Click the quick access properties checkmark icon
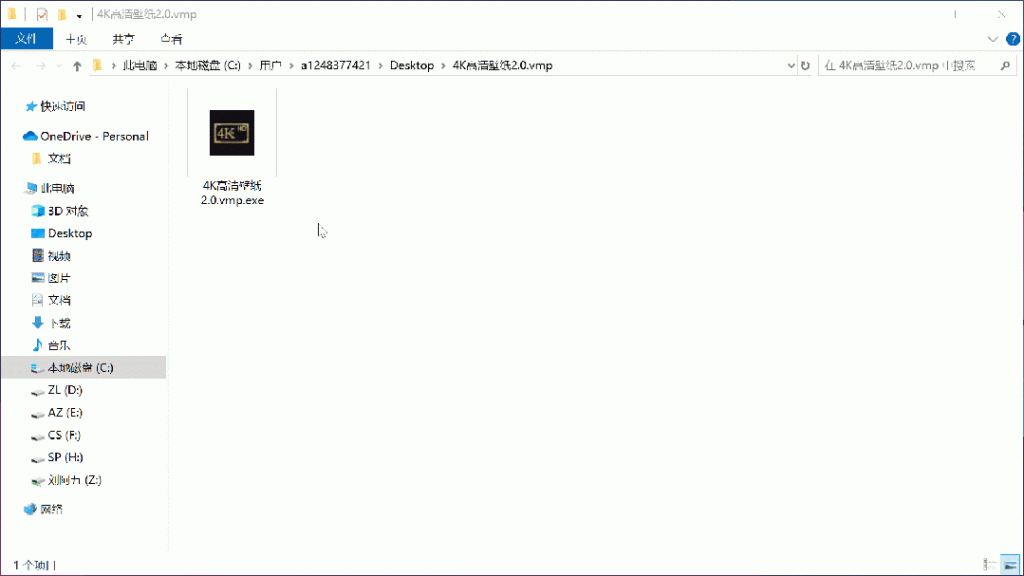This screenshot has width=1024, height=576. pyautogui.click(x=42, y=14)
